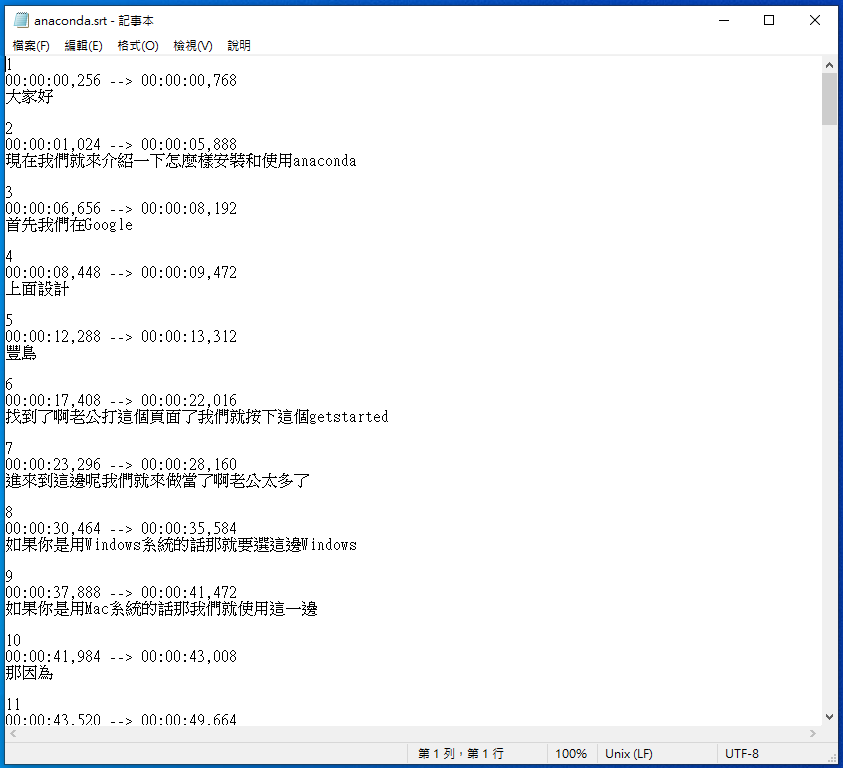Click vertical scrollbar down arrow

point(829,717)
